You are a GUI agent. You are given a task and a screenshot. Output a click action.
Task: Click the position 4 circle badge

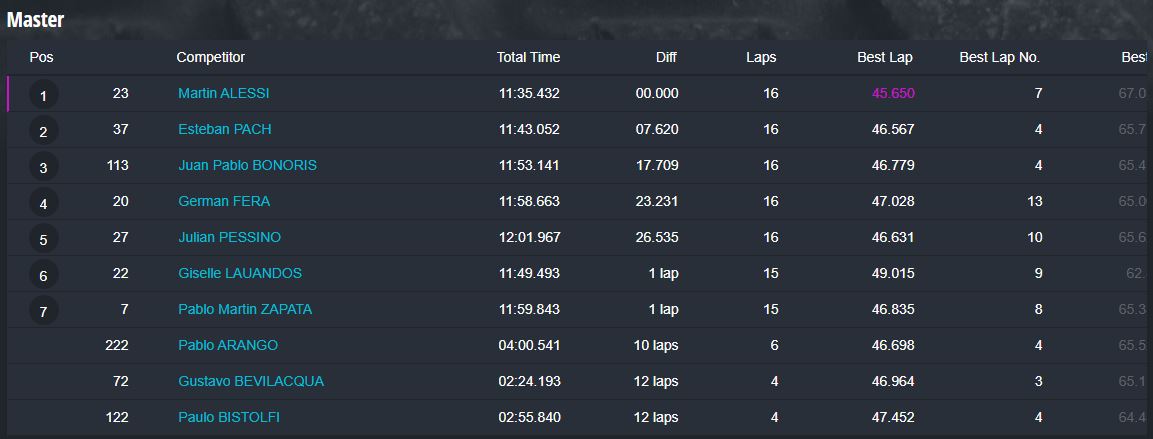pos(43,204)
